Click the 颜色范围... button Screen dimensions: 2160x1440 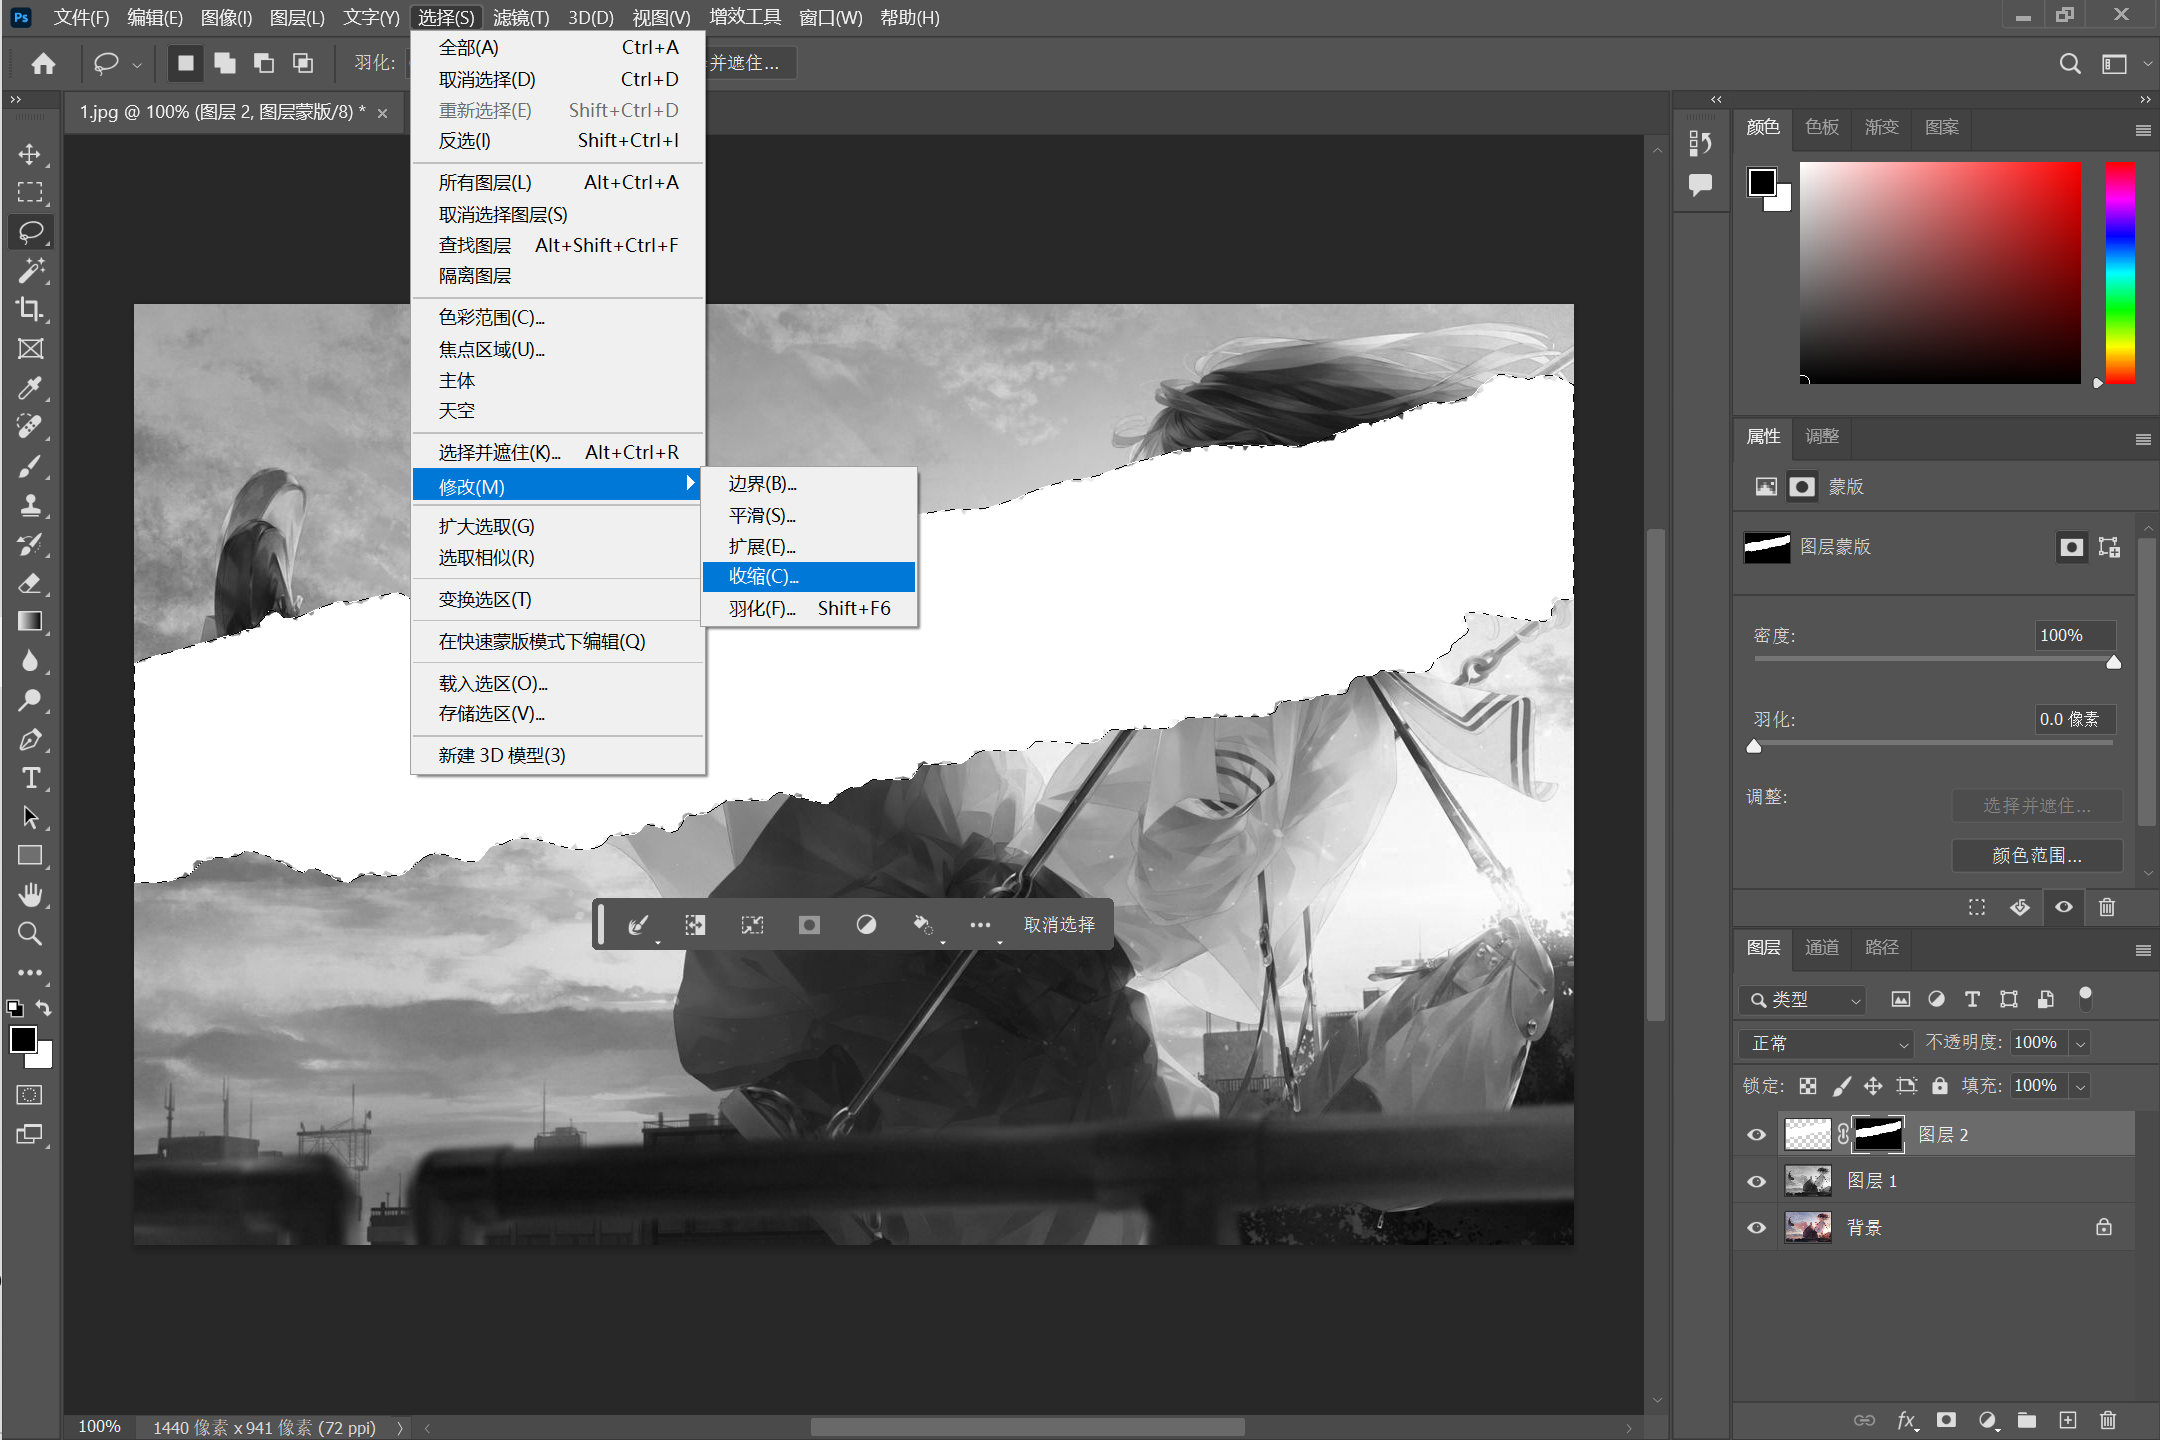[x=2036, y=855]
